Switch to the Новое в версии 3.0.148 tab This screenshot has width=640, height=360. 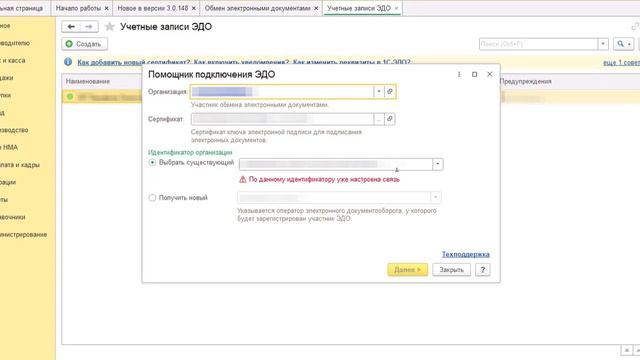coord(153,8)
